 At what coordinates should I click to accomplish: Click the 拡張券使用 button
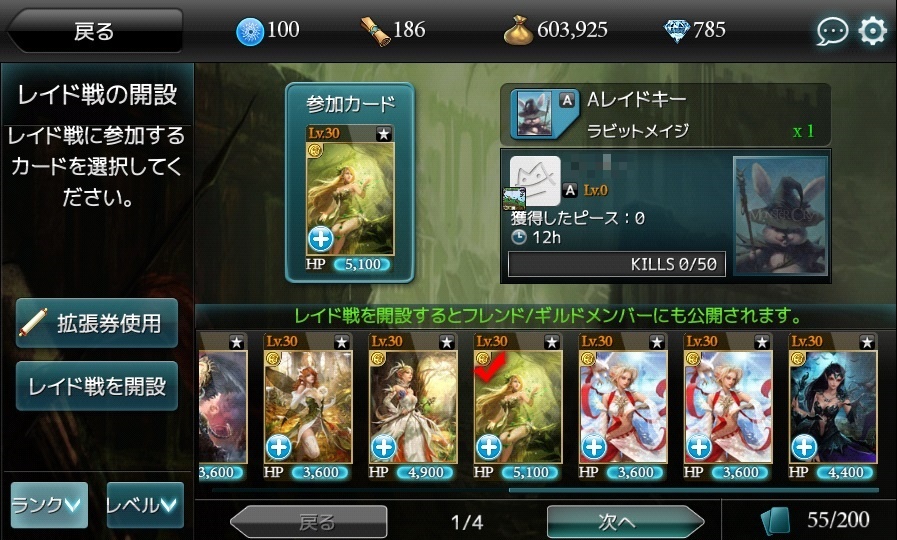pyautogui.click(x=97, y=323)
